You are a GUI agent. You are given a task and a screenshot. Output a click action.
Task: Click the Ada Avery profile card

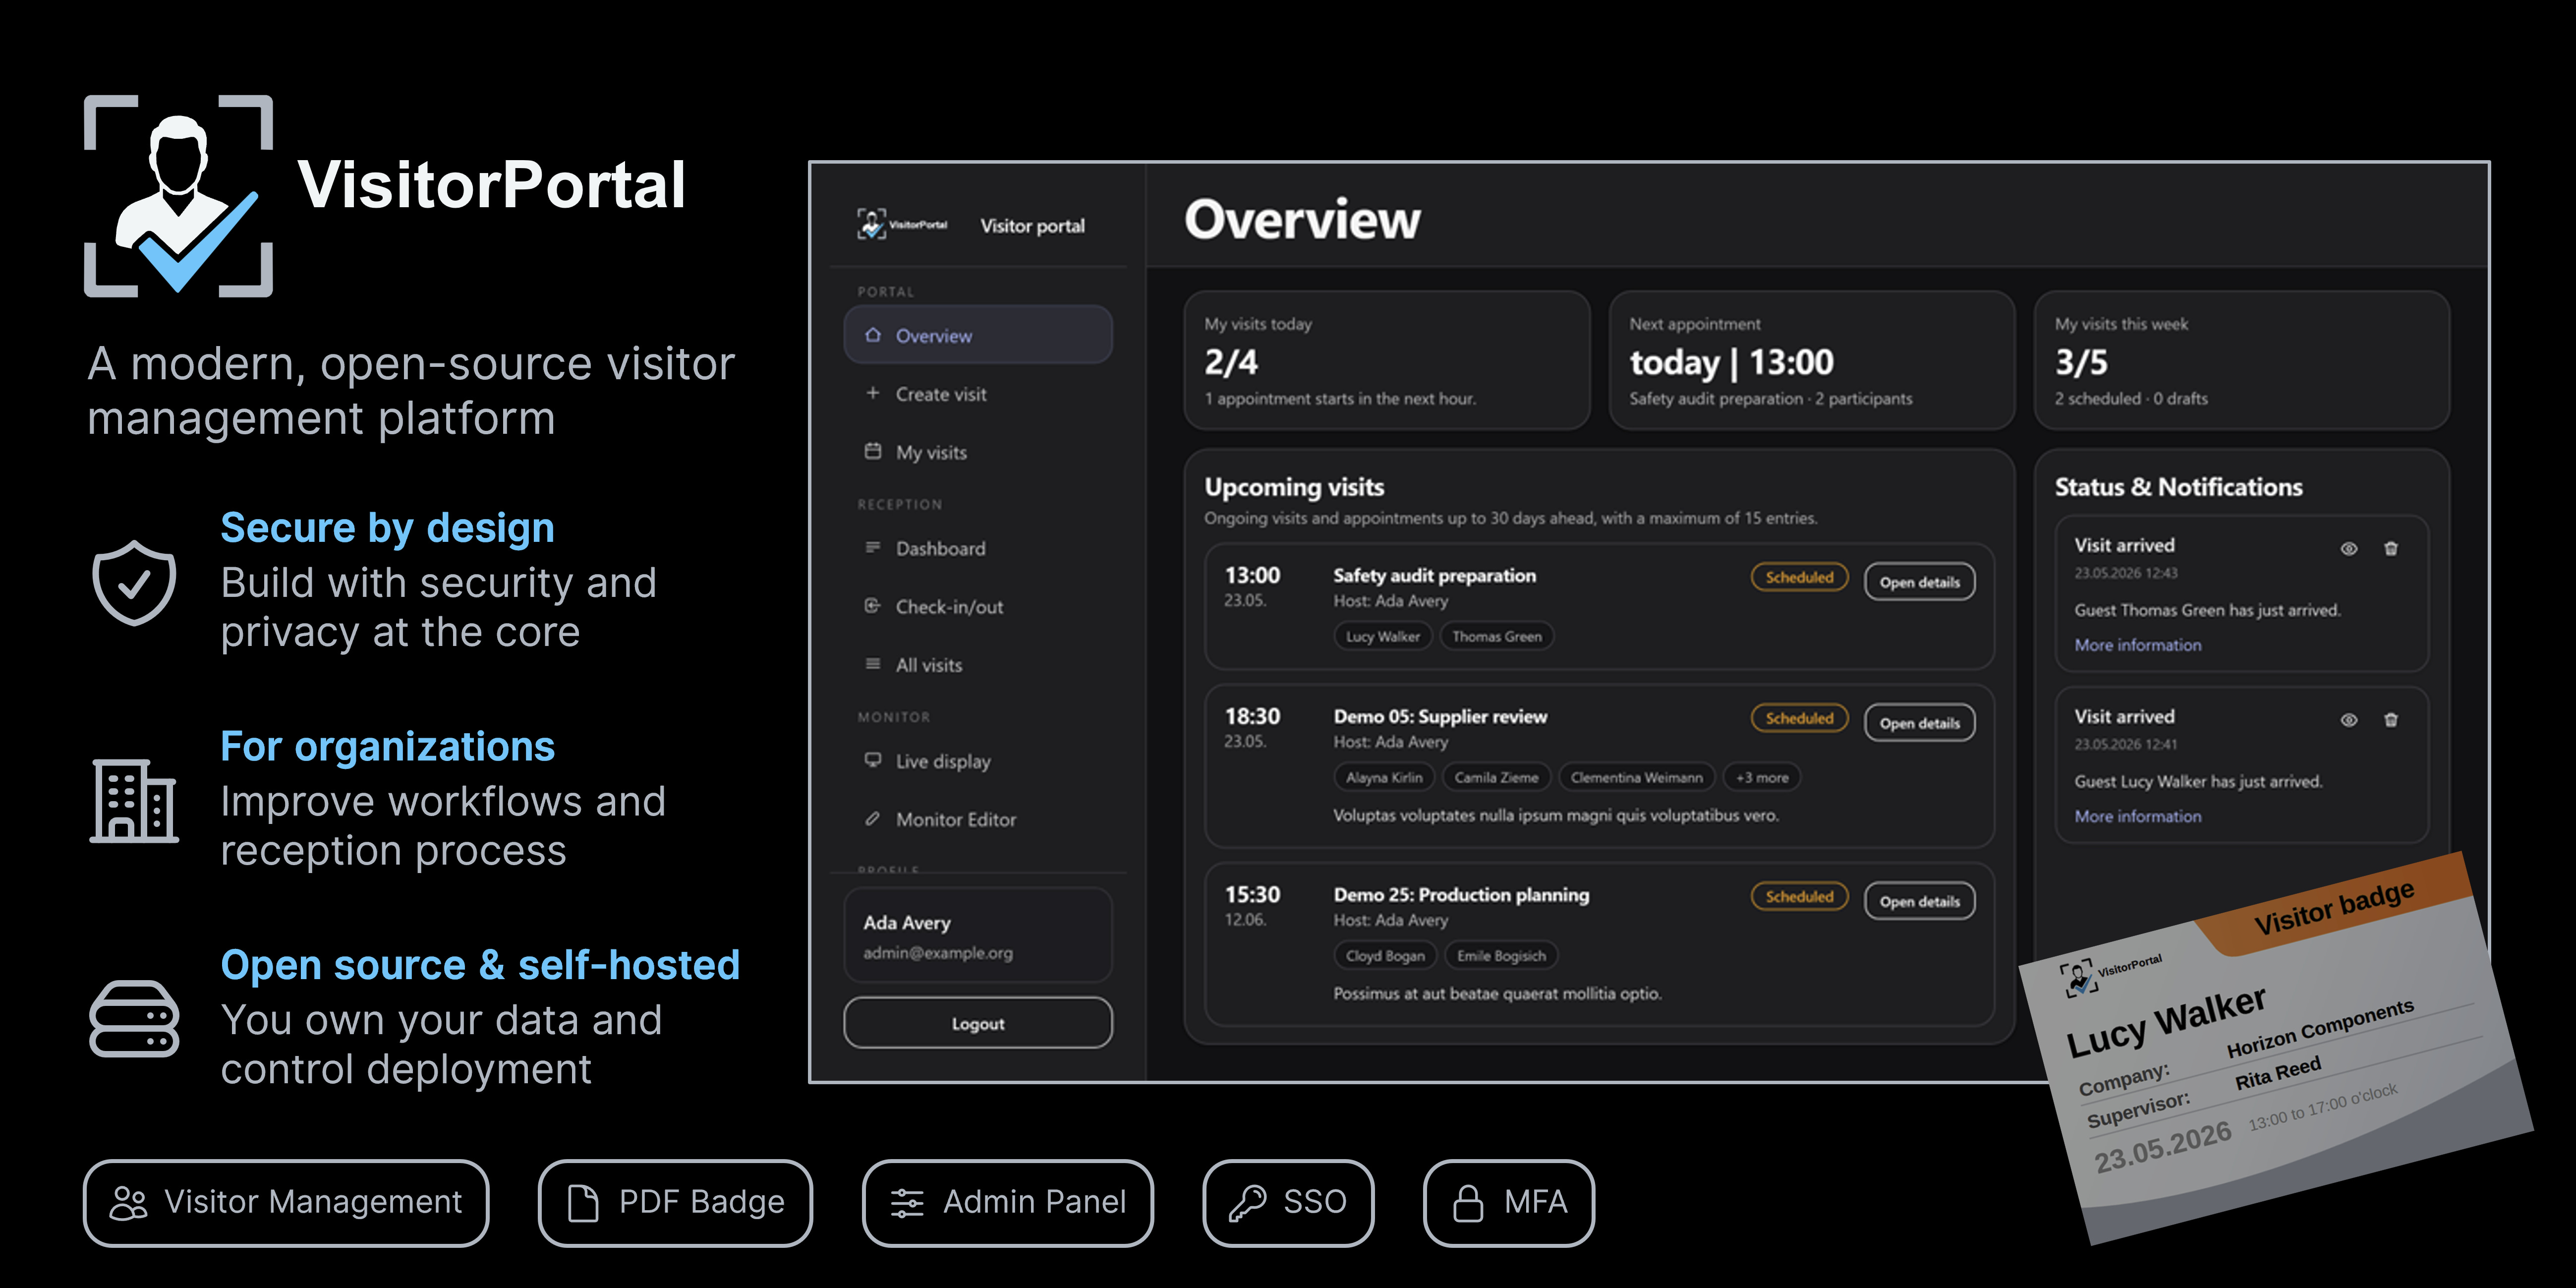(978, 935)
